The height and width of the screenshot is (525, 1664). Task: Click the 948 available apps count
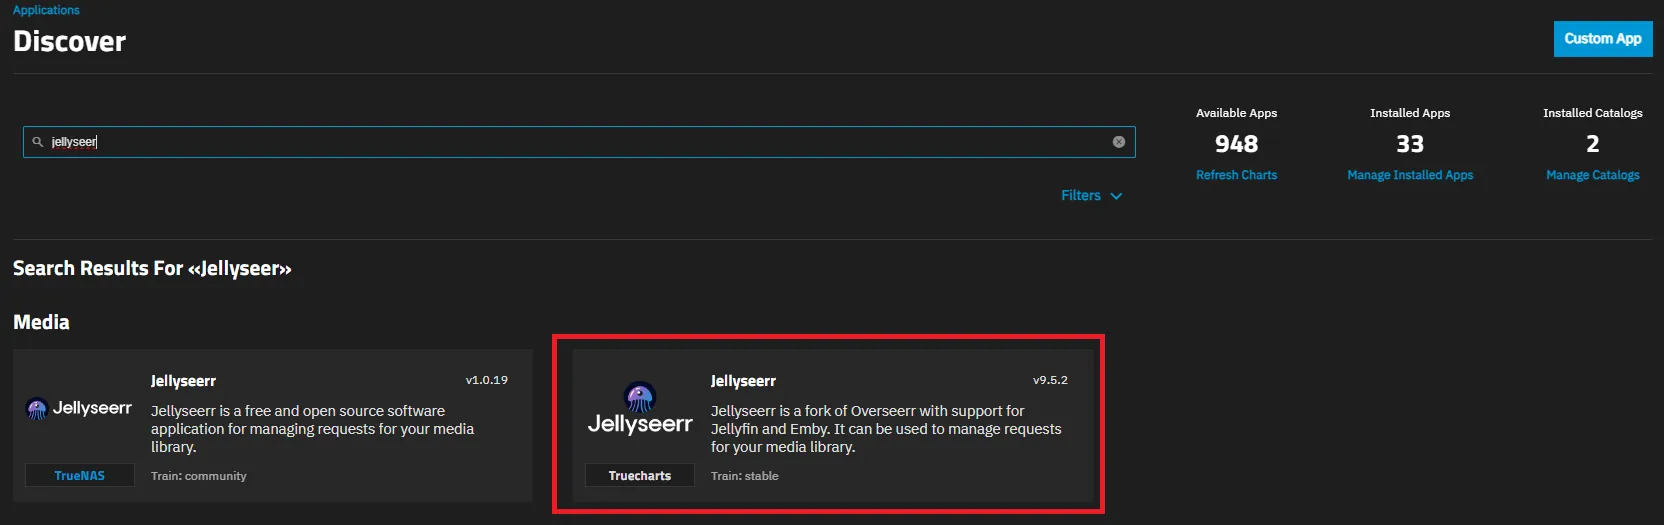pos(1236,144)
